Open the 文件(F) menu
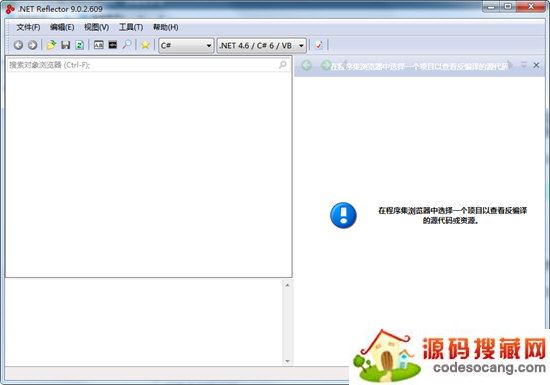Screen dimensions: 550x385 (x=28, y=27)
